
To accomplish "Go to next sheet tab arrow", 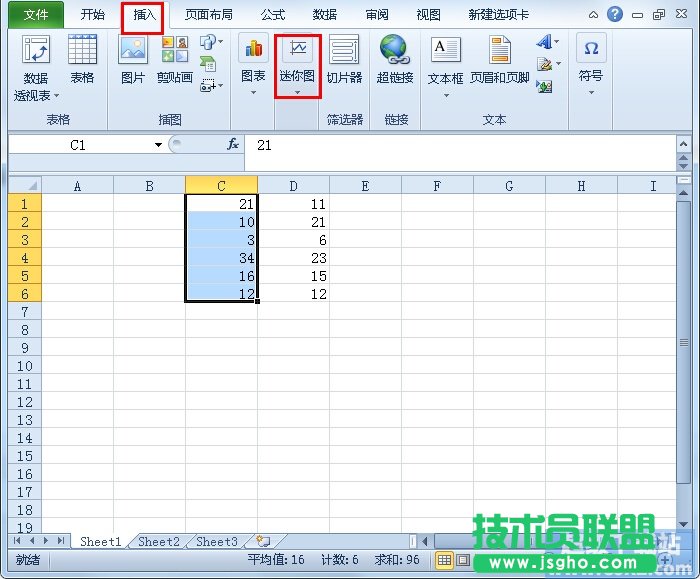I will tap(46, 541).
